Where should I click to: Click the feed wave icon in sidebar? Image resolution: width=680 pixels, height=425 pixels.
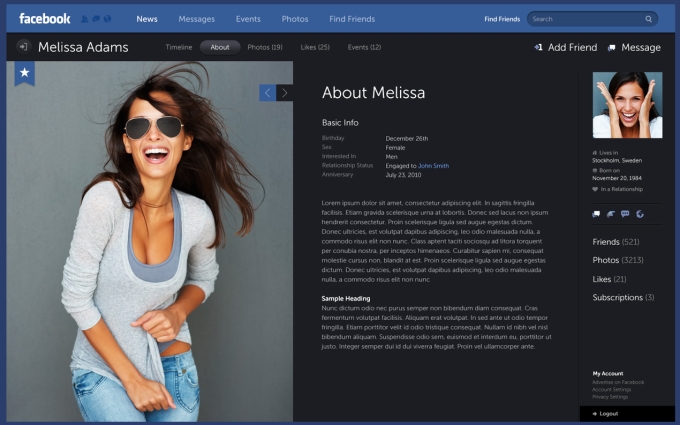[x=611, y=214]
